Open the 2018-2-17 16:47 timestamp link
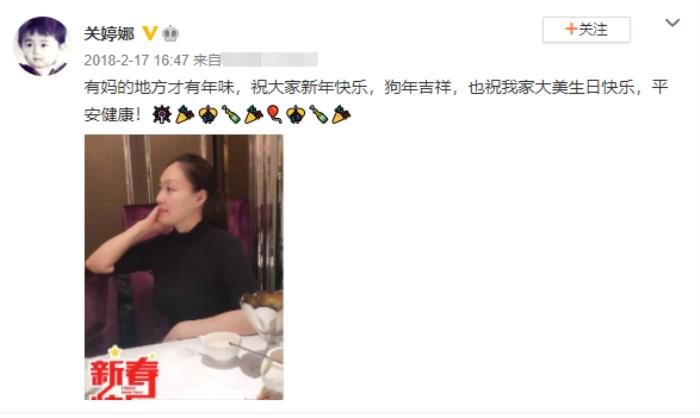The height and width of the screenshot is (418, 700). (136, 60)
